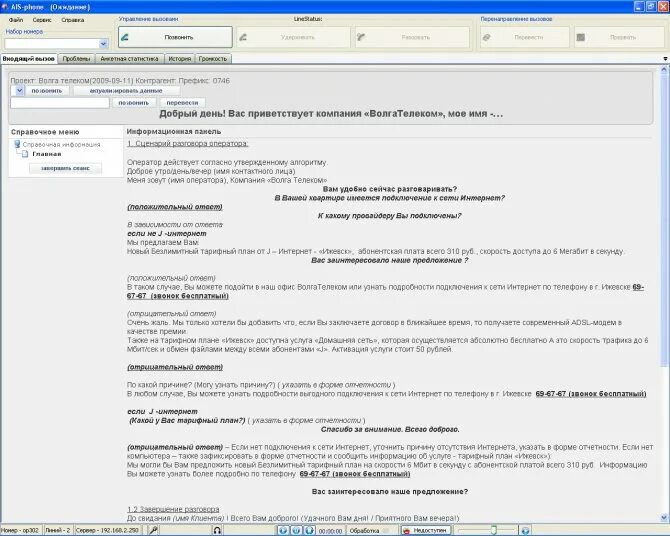Image resolution: width=670 pixels, height=536 pixels.
Task: Expand the Набор номера dropdown arrow
Action: 103,44
